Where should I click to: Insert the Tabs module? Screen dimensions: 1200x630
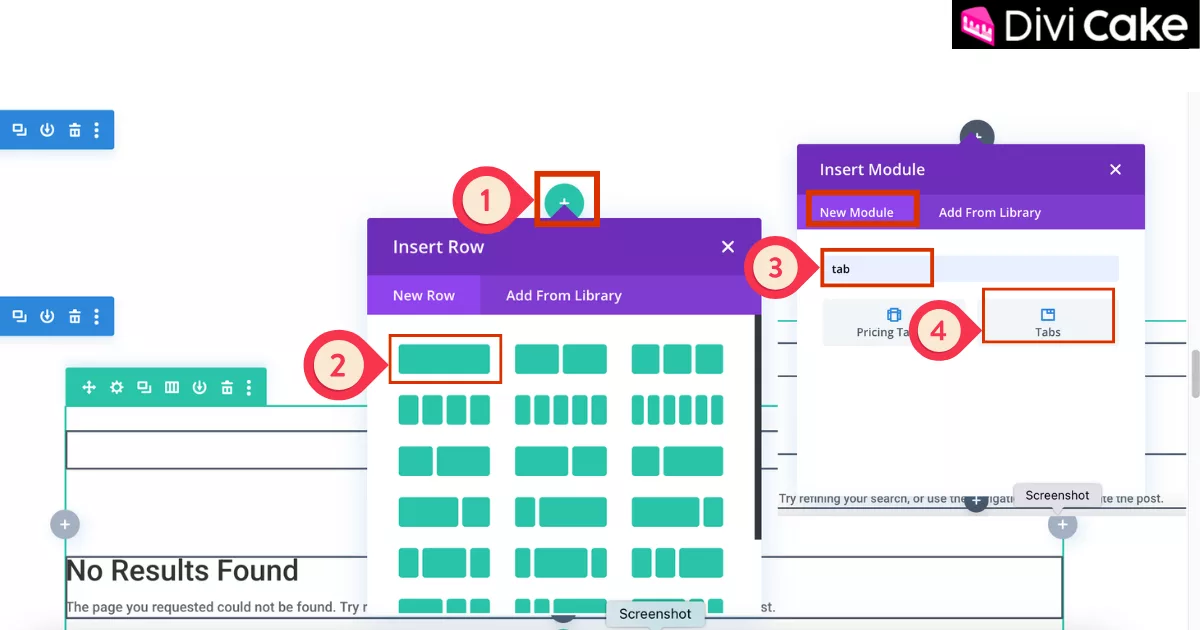(x=1048, y=322)
